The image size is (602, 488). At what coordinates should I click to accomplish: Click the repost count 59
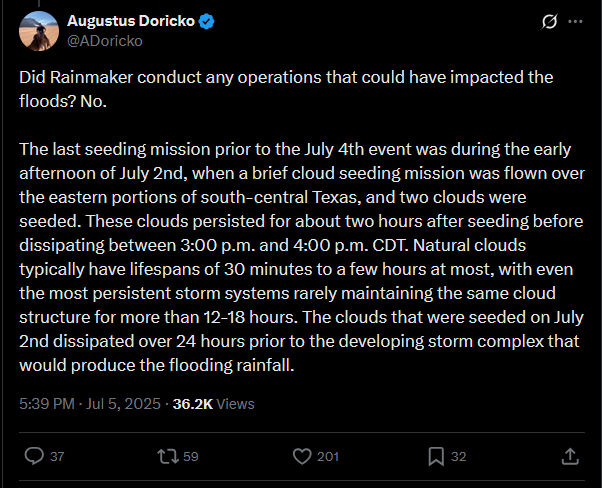190,457
